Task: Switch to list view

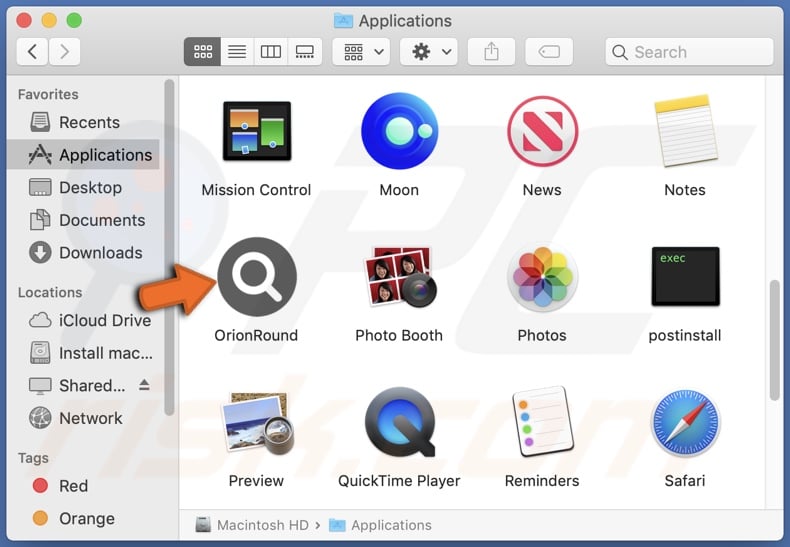Action: point(237,51)
